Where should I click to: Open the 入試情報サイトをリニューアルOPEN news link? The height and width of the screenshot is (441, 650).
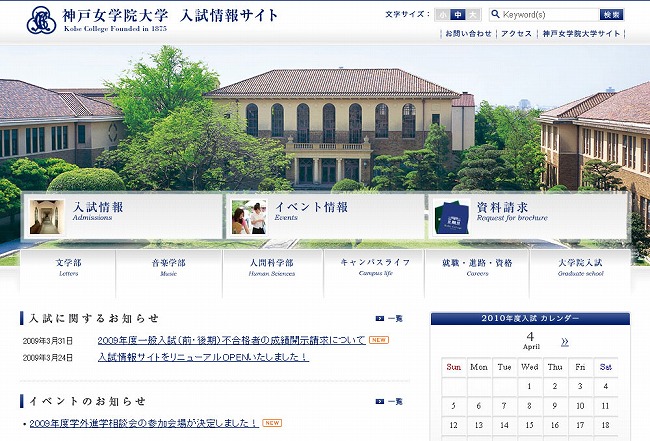(202, 357)
